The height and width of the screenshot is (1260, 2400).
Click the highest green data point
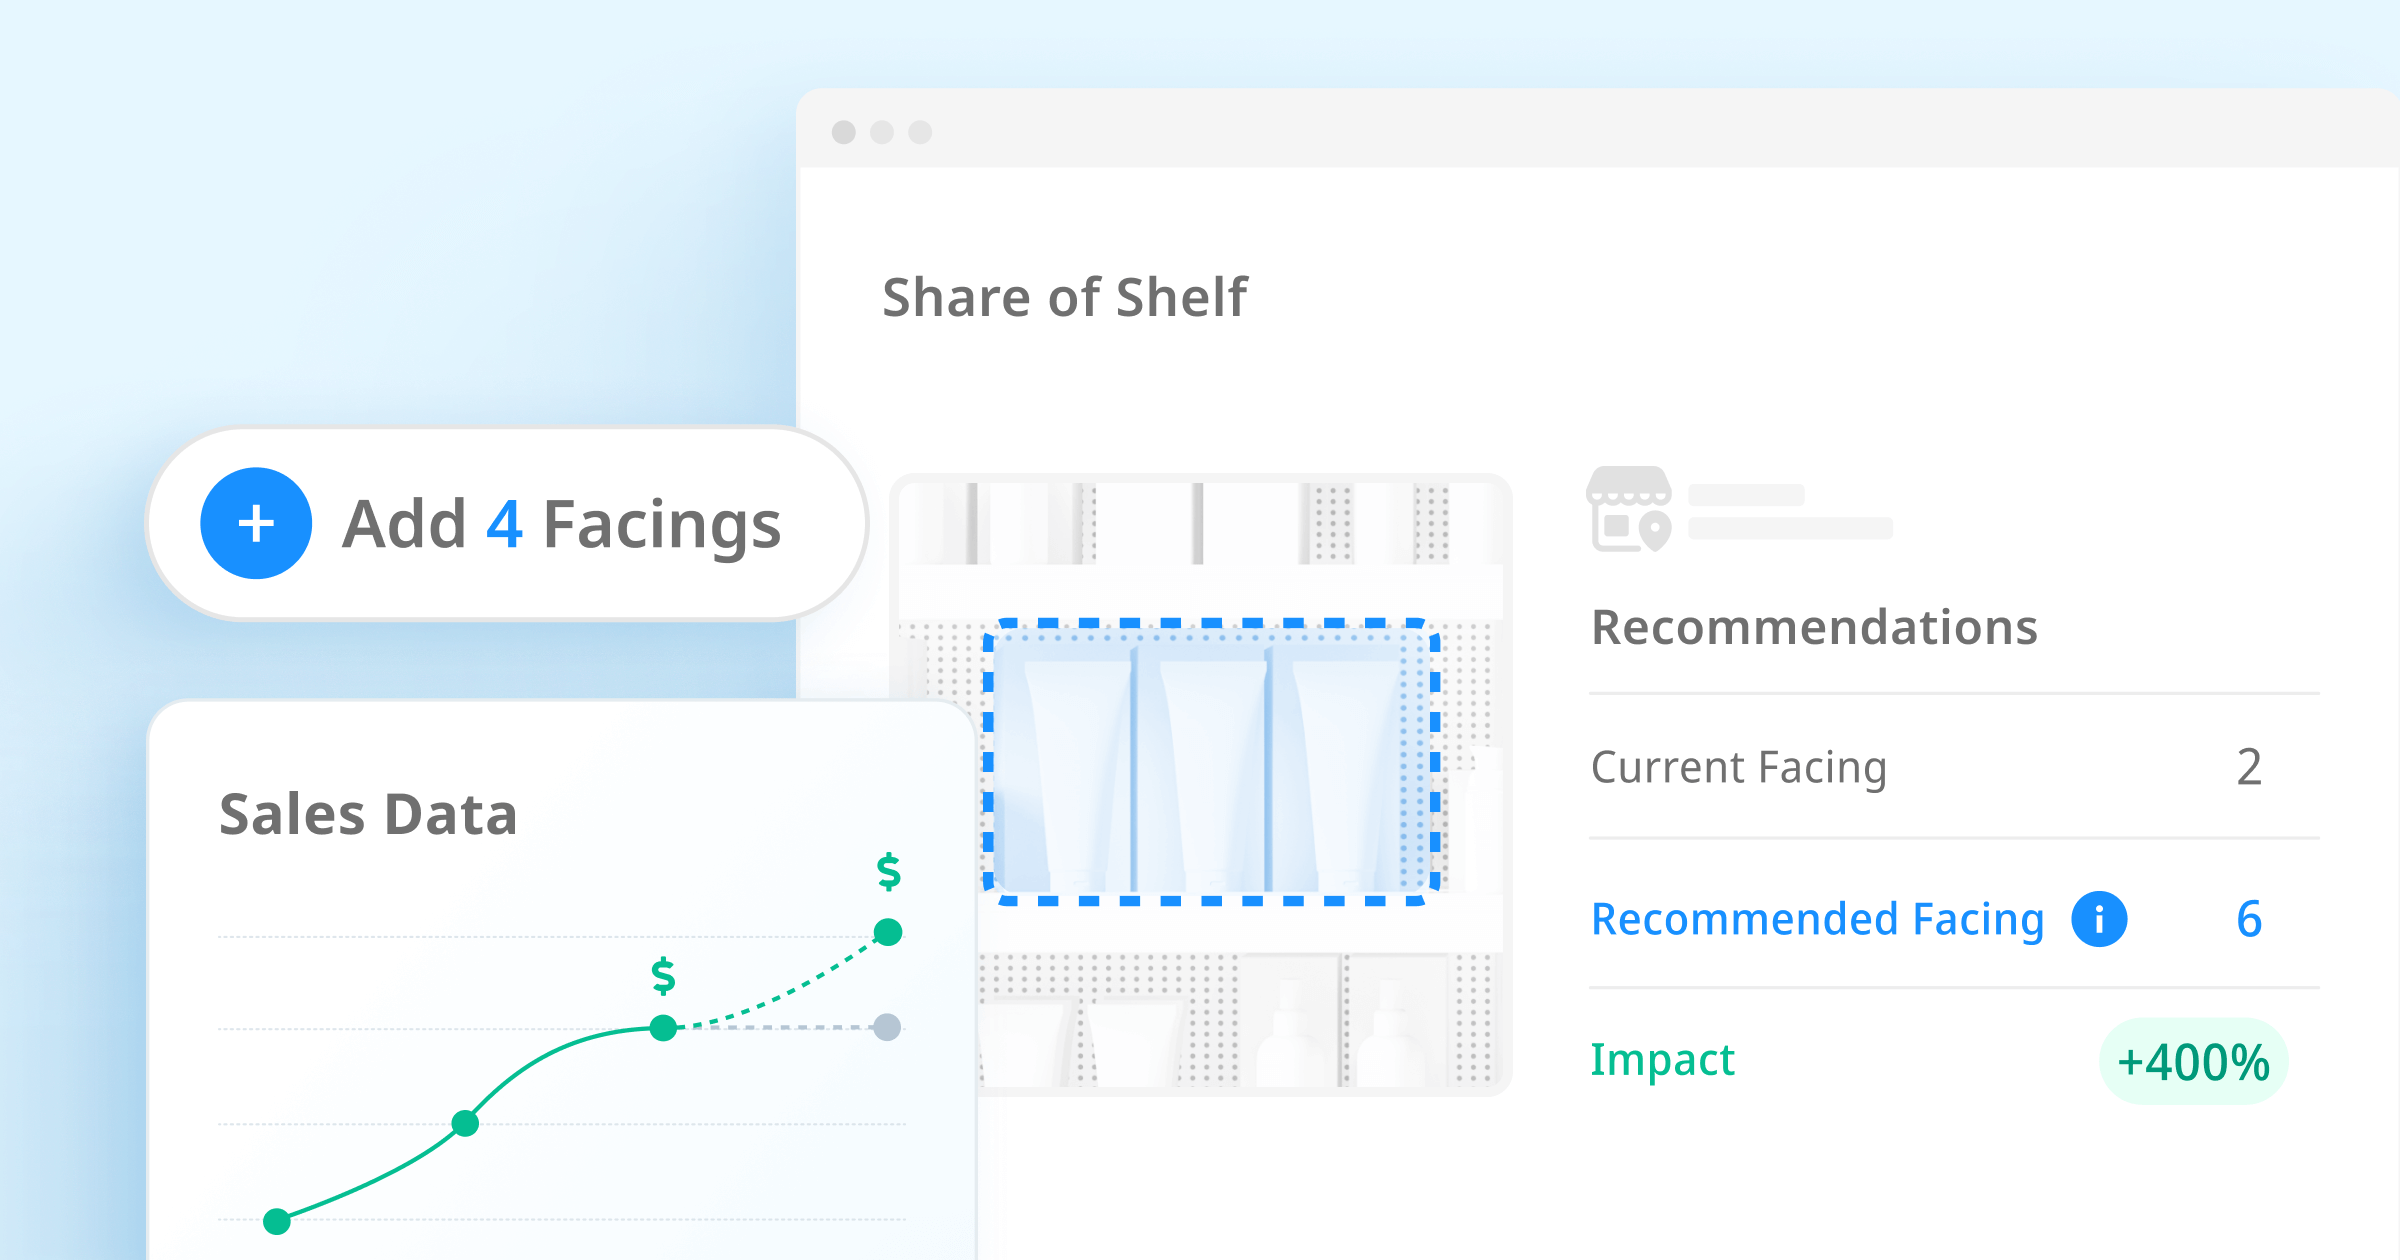(x=888, y=932)
